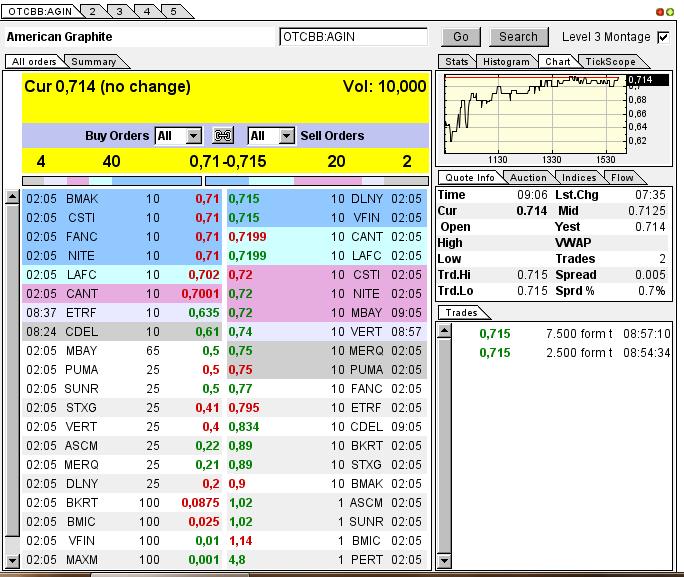
Task: Switch to the Summary tab
Action: coord(93,62)
